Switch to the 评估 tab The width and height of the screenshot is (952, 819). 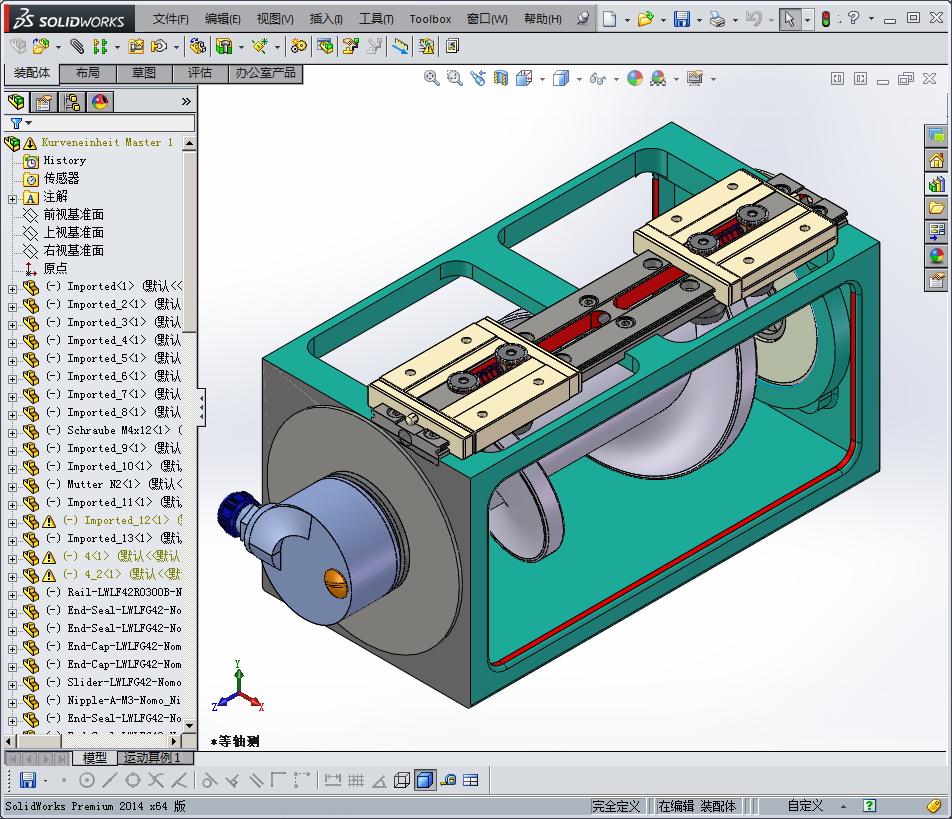click(200, 73)
